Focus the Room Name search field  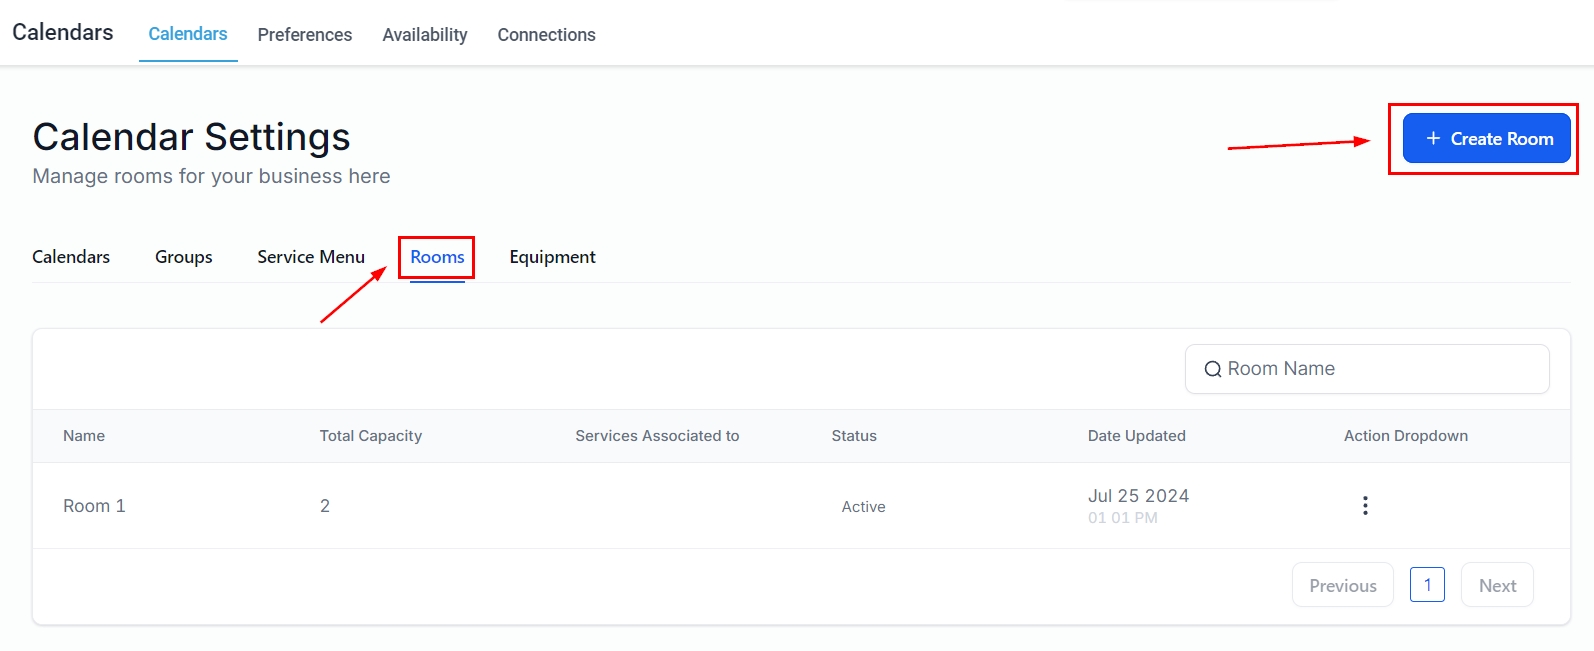coord(1380,369)
